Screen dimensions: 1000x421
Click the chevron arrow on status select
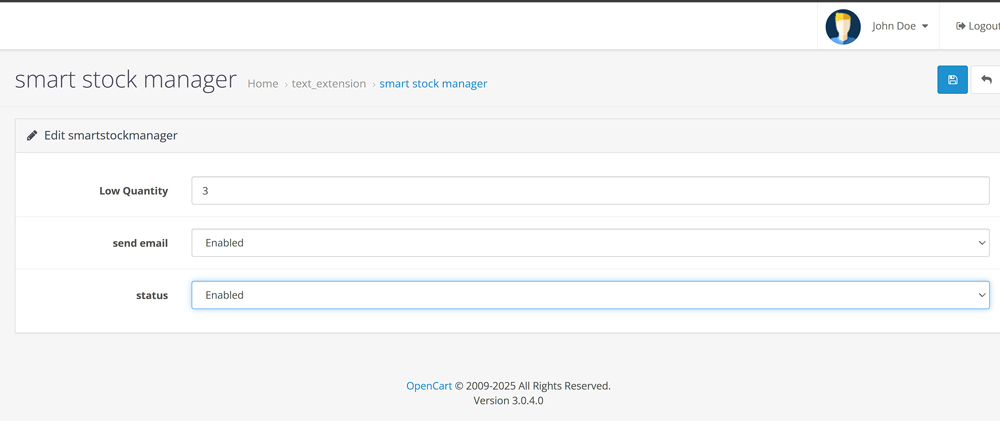pos(981,295)
